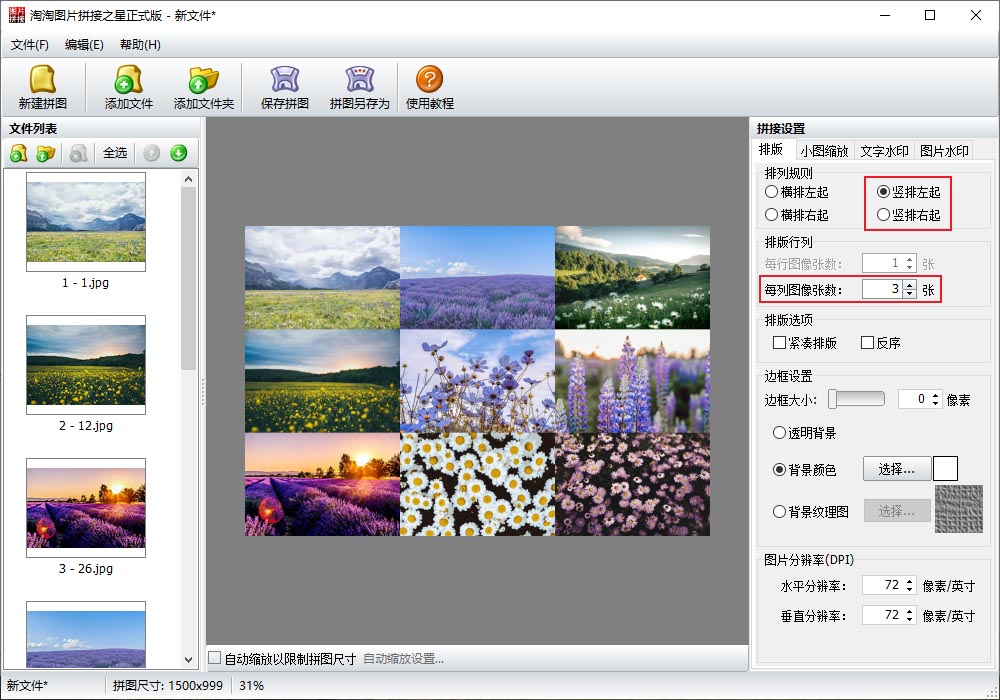Increase 边框大小 pixels with the up arrow
The height and width of the screenshot is (700, 1000).
point(936,395)
